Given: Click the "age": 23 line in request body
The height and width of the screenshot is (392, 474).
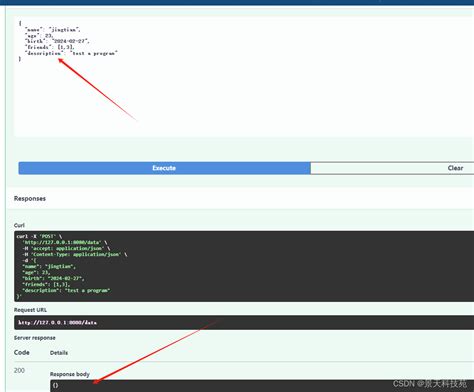Looking at the screenshot, I should point(39,35).
